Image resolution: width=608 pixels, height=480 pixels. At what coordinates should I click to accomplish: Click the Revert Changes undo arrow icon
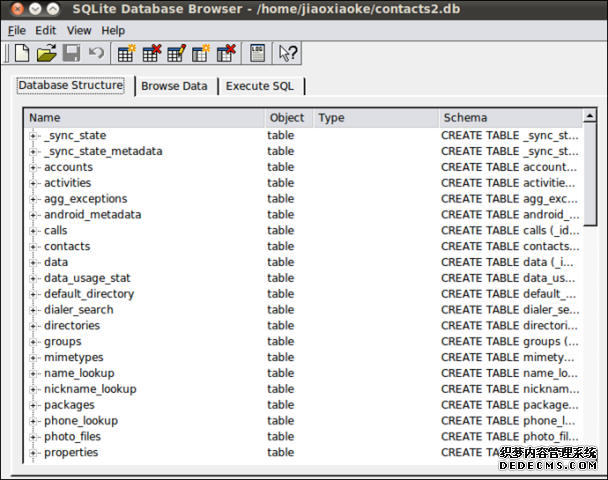(96, 53)
